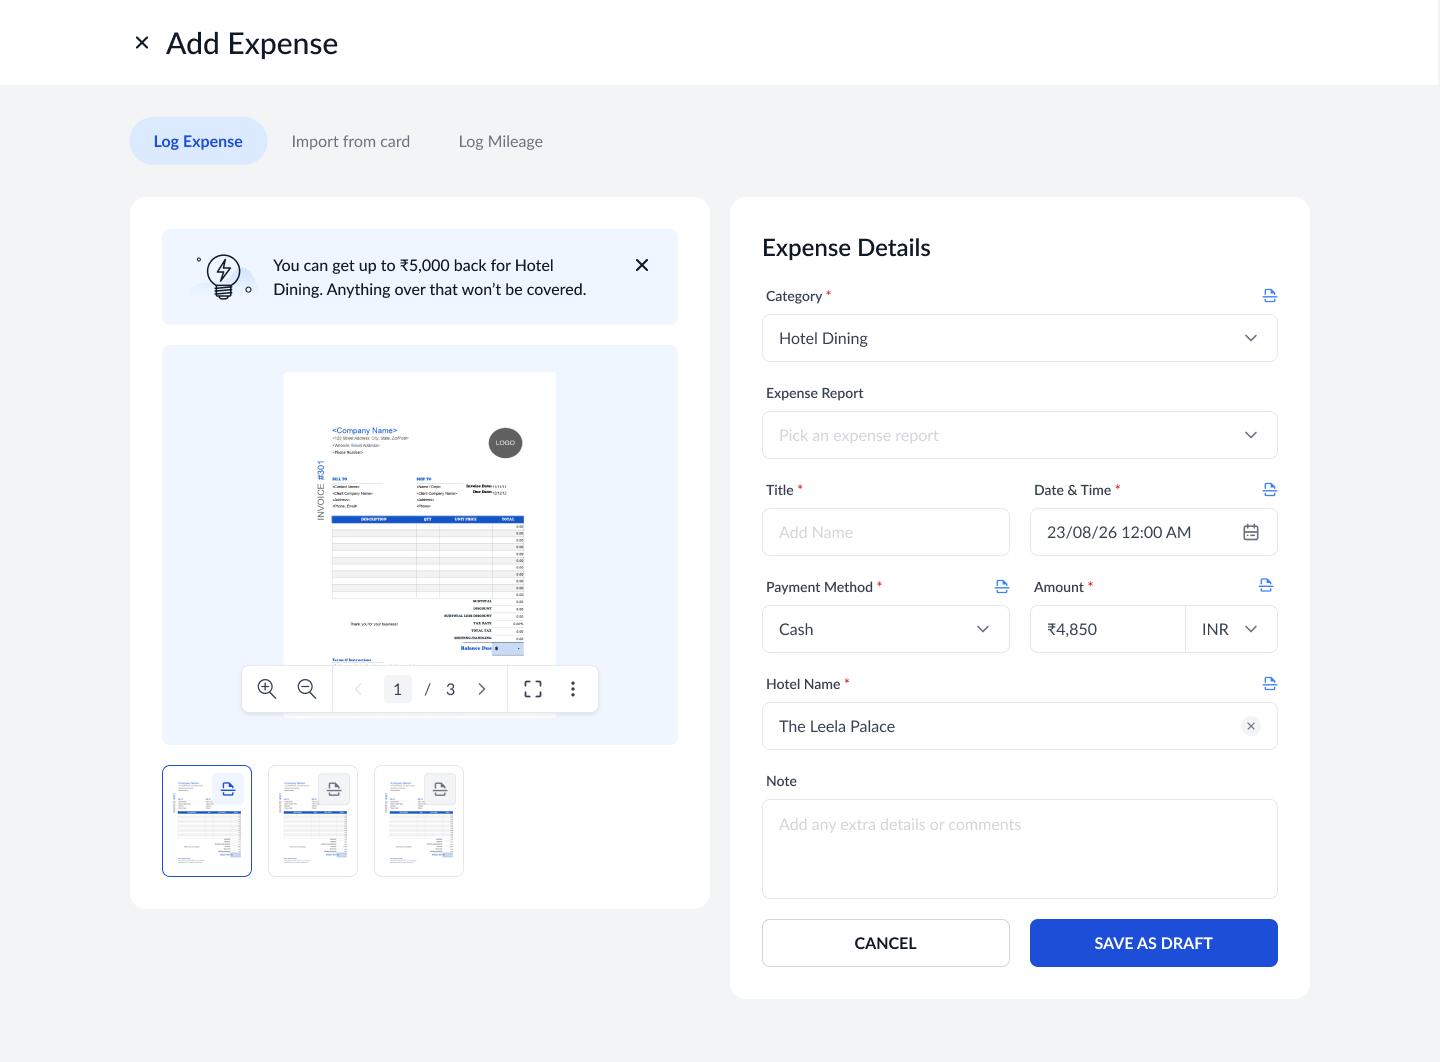Close the Add Expense dialog
Screen dimensions: 1440x1062
coord(142,43)
